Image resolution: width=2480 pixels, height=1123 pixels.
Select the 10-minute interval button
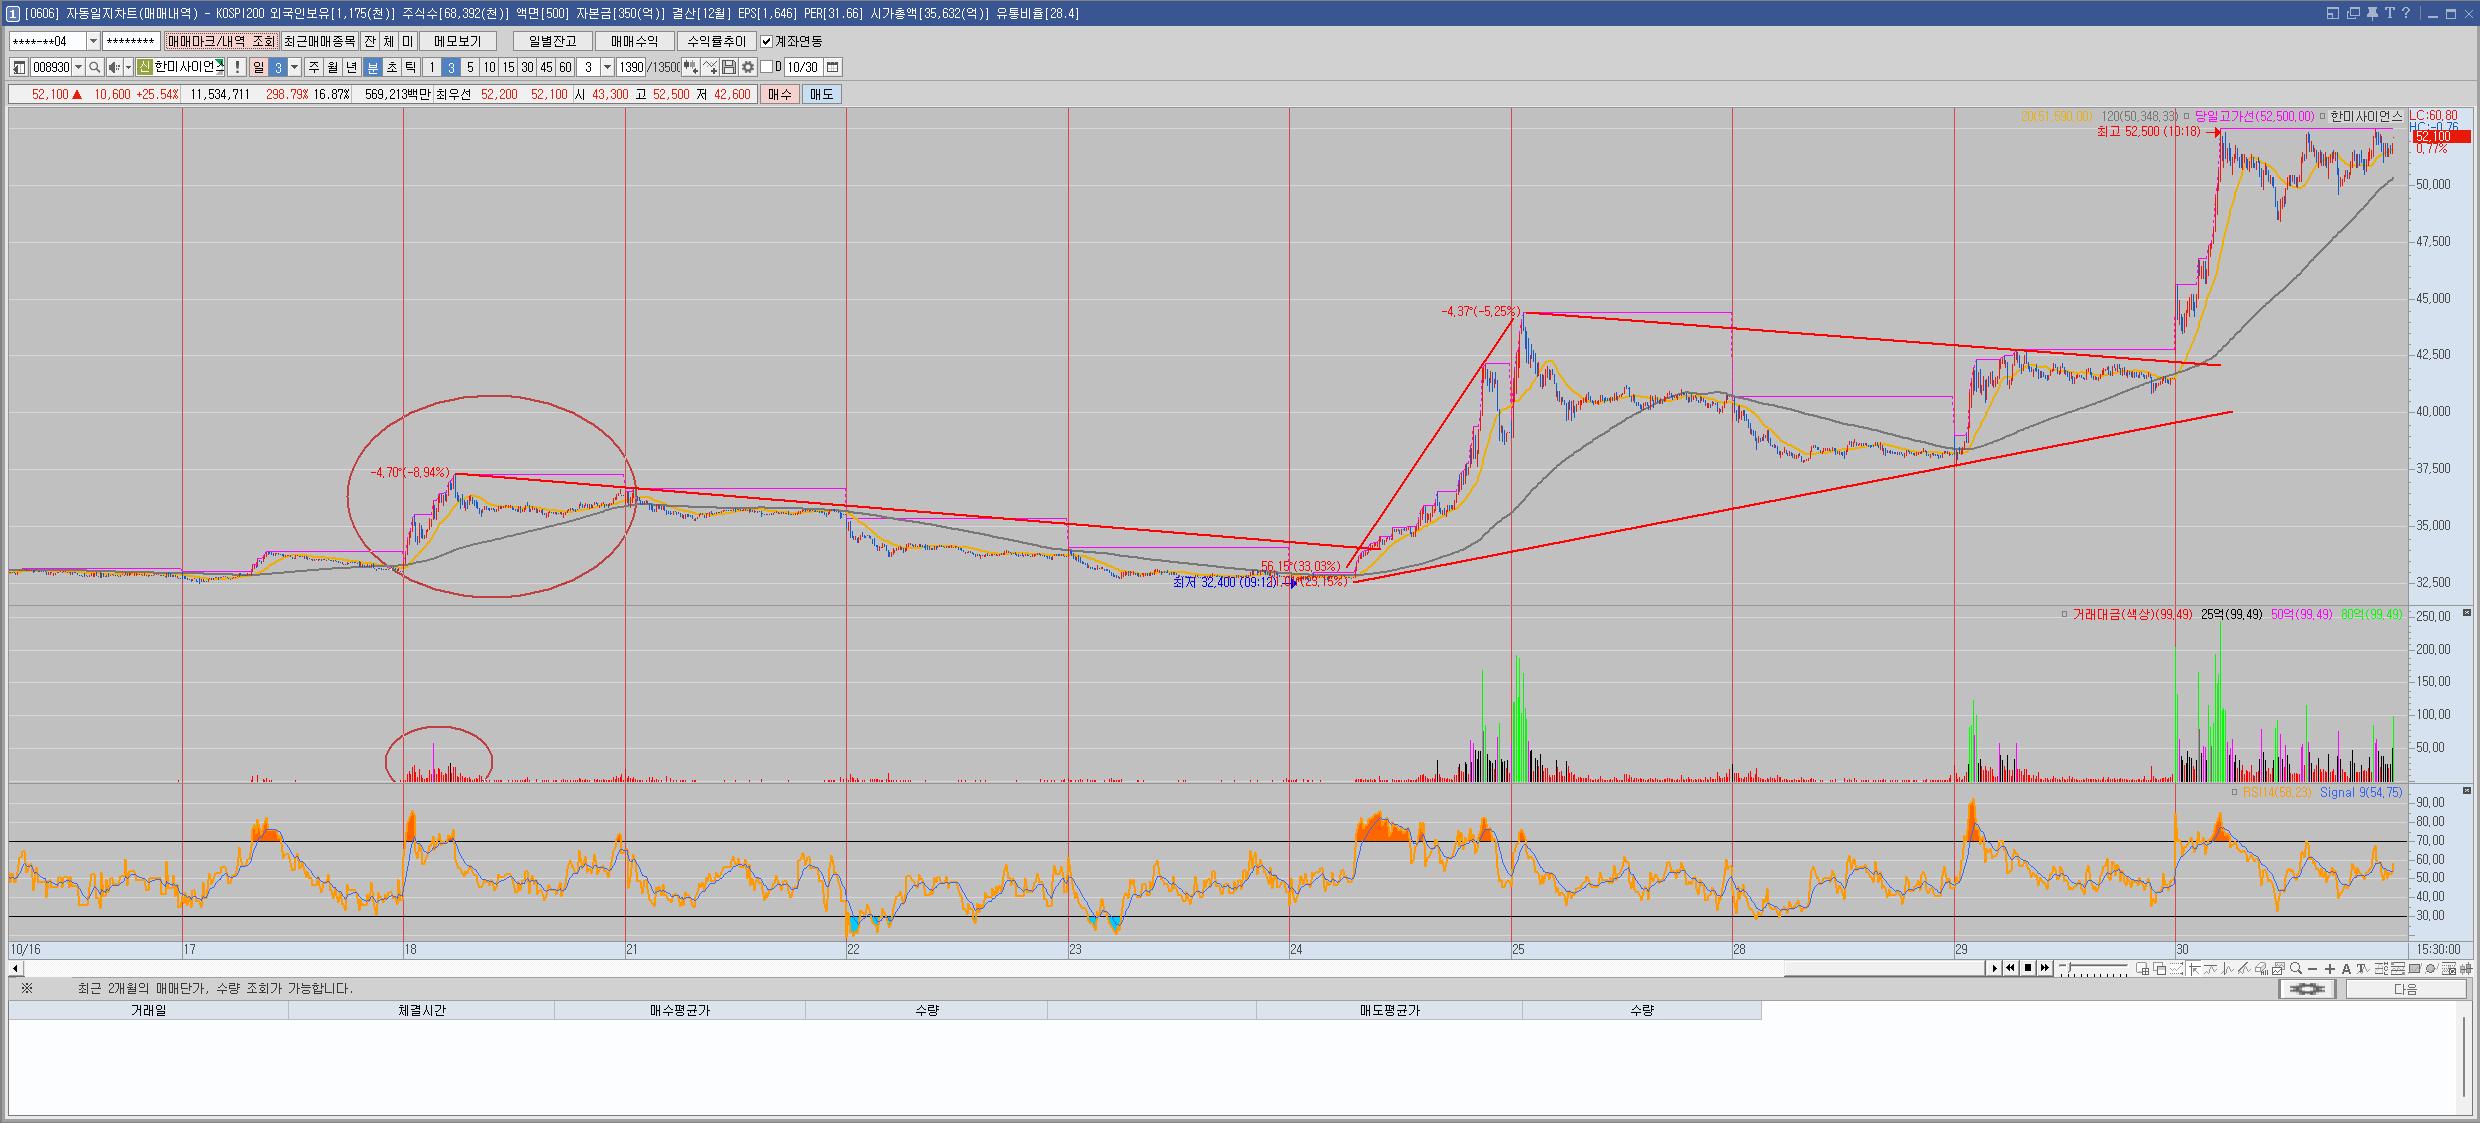tap(489, 67)
